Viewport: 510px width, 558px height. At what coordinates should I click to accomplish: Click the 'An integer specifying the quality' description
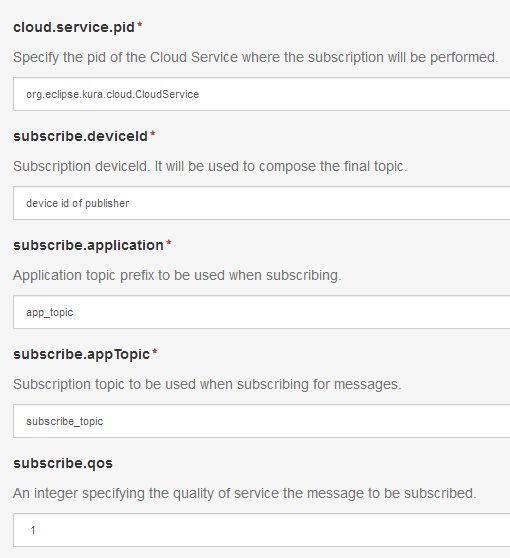(245, 494)
